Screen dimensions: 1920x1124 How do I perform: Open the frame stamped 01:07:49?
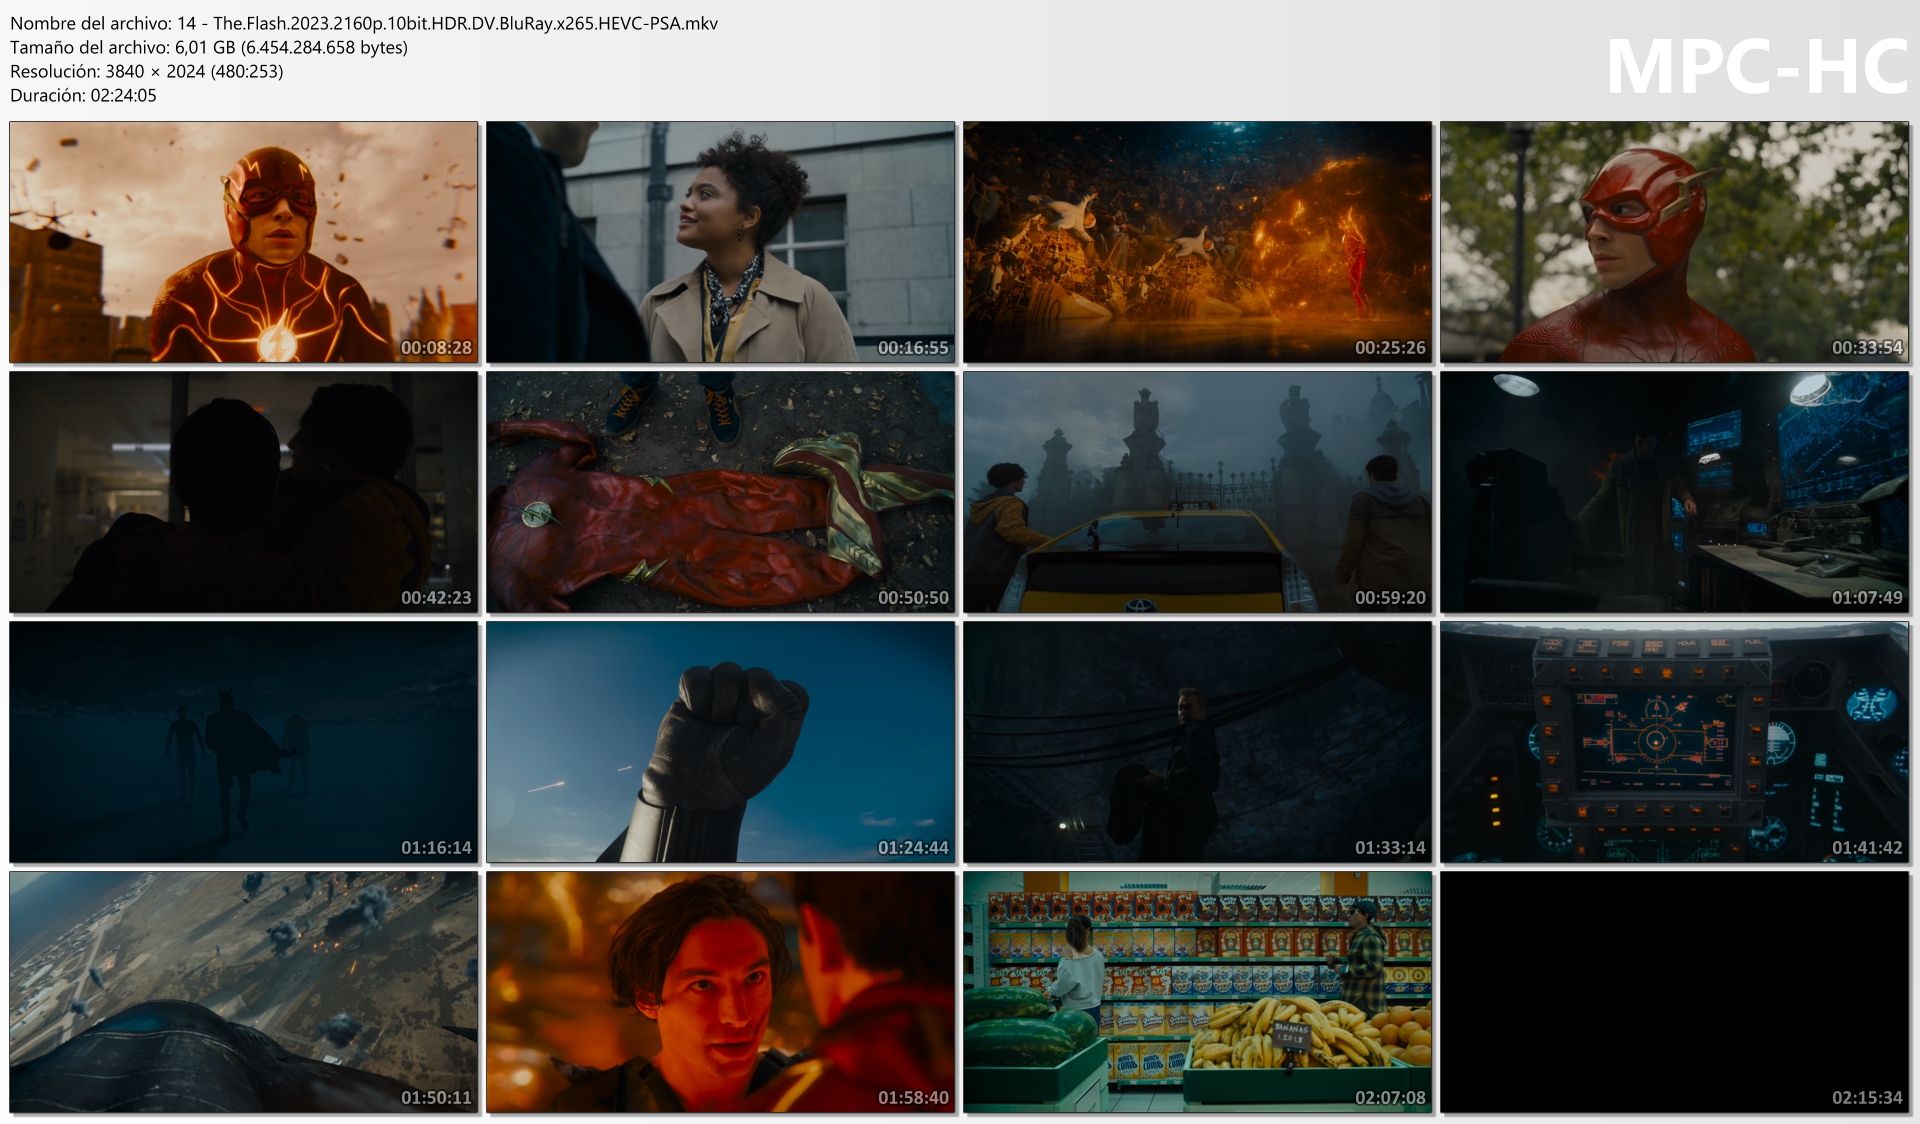click(1675, 492)
